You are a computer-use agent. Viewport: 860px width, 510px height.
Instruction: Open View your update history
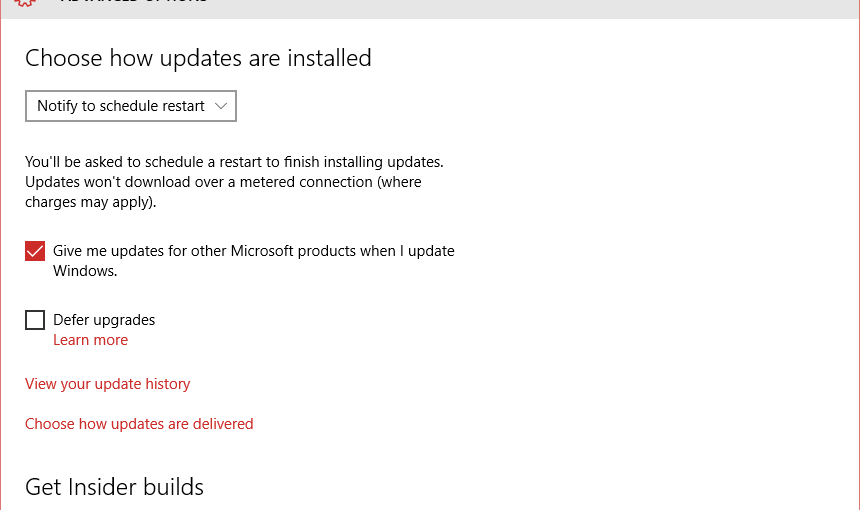click(108, 384)
